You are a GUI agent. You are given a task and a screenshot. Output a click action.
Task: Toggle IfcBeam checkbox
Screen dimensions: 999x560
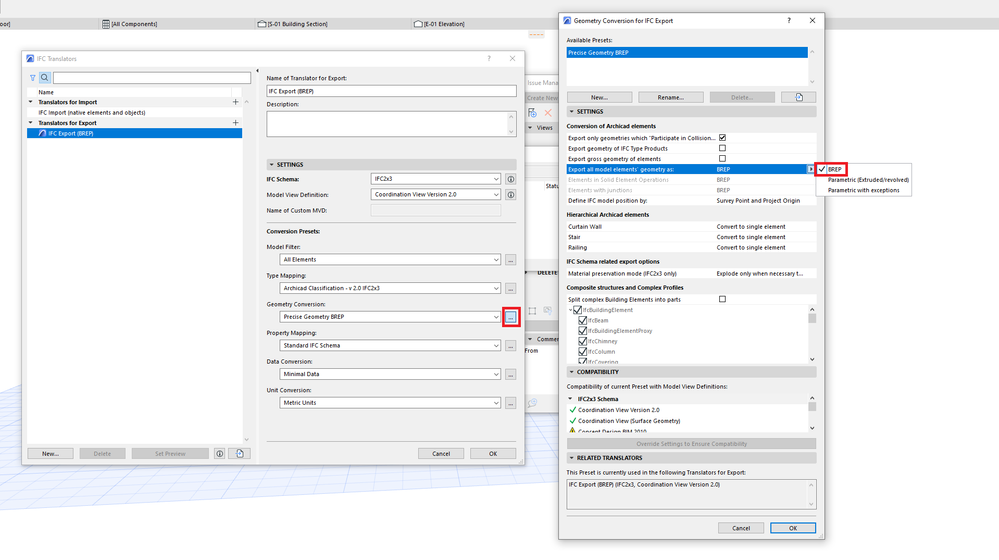(582, 320)
